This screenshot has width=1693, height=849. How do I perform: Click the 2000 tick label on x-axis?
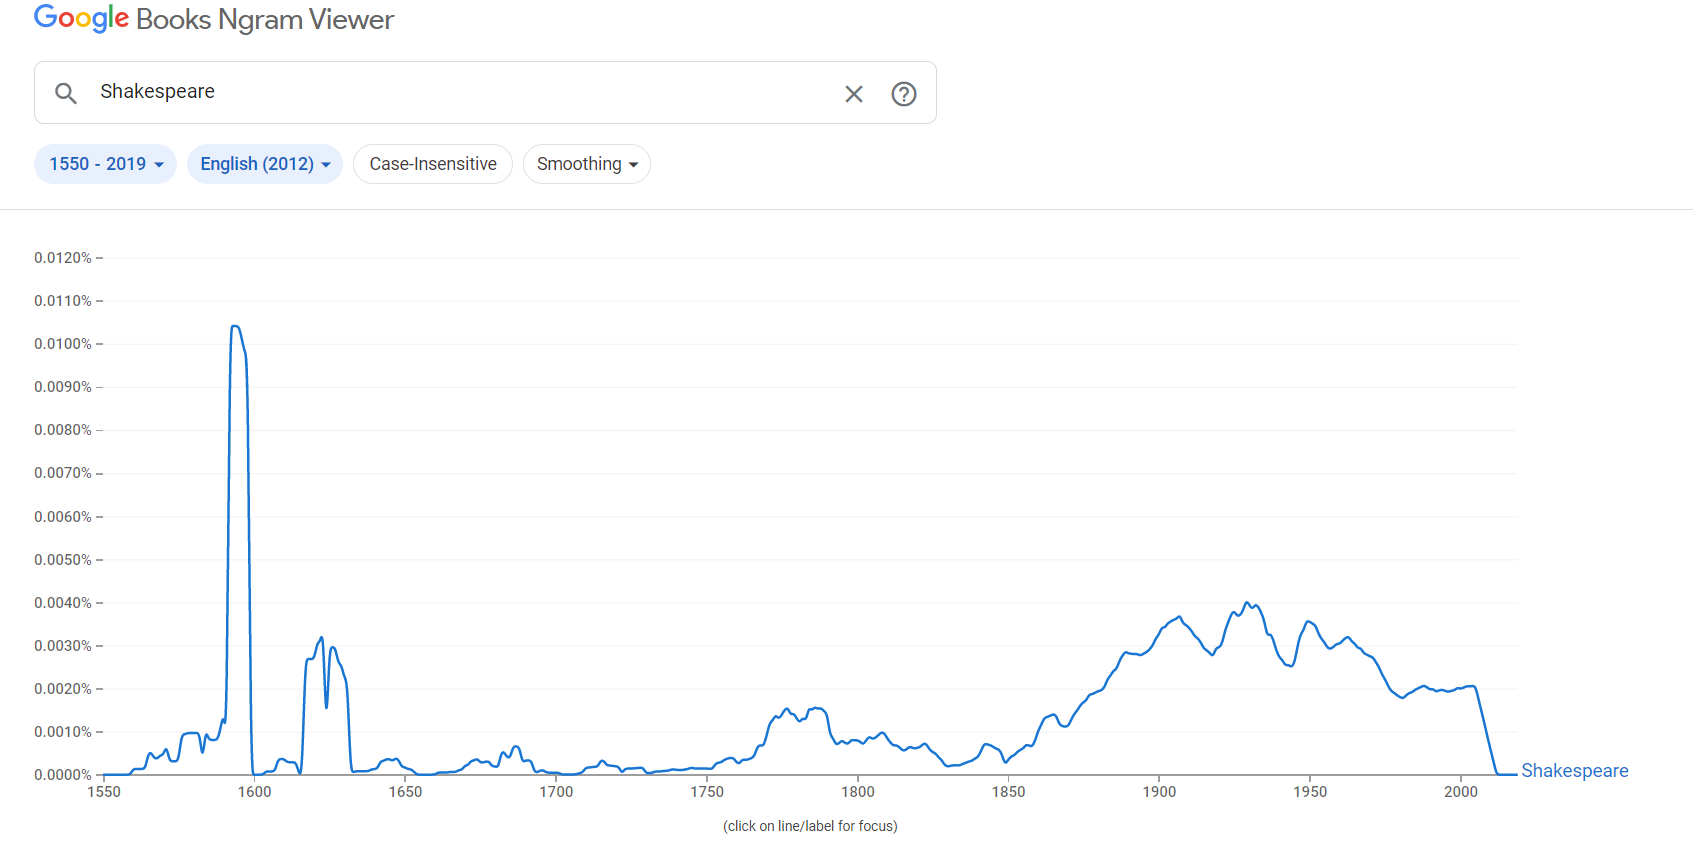point(1460,792)
